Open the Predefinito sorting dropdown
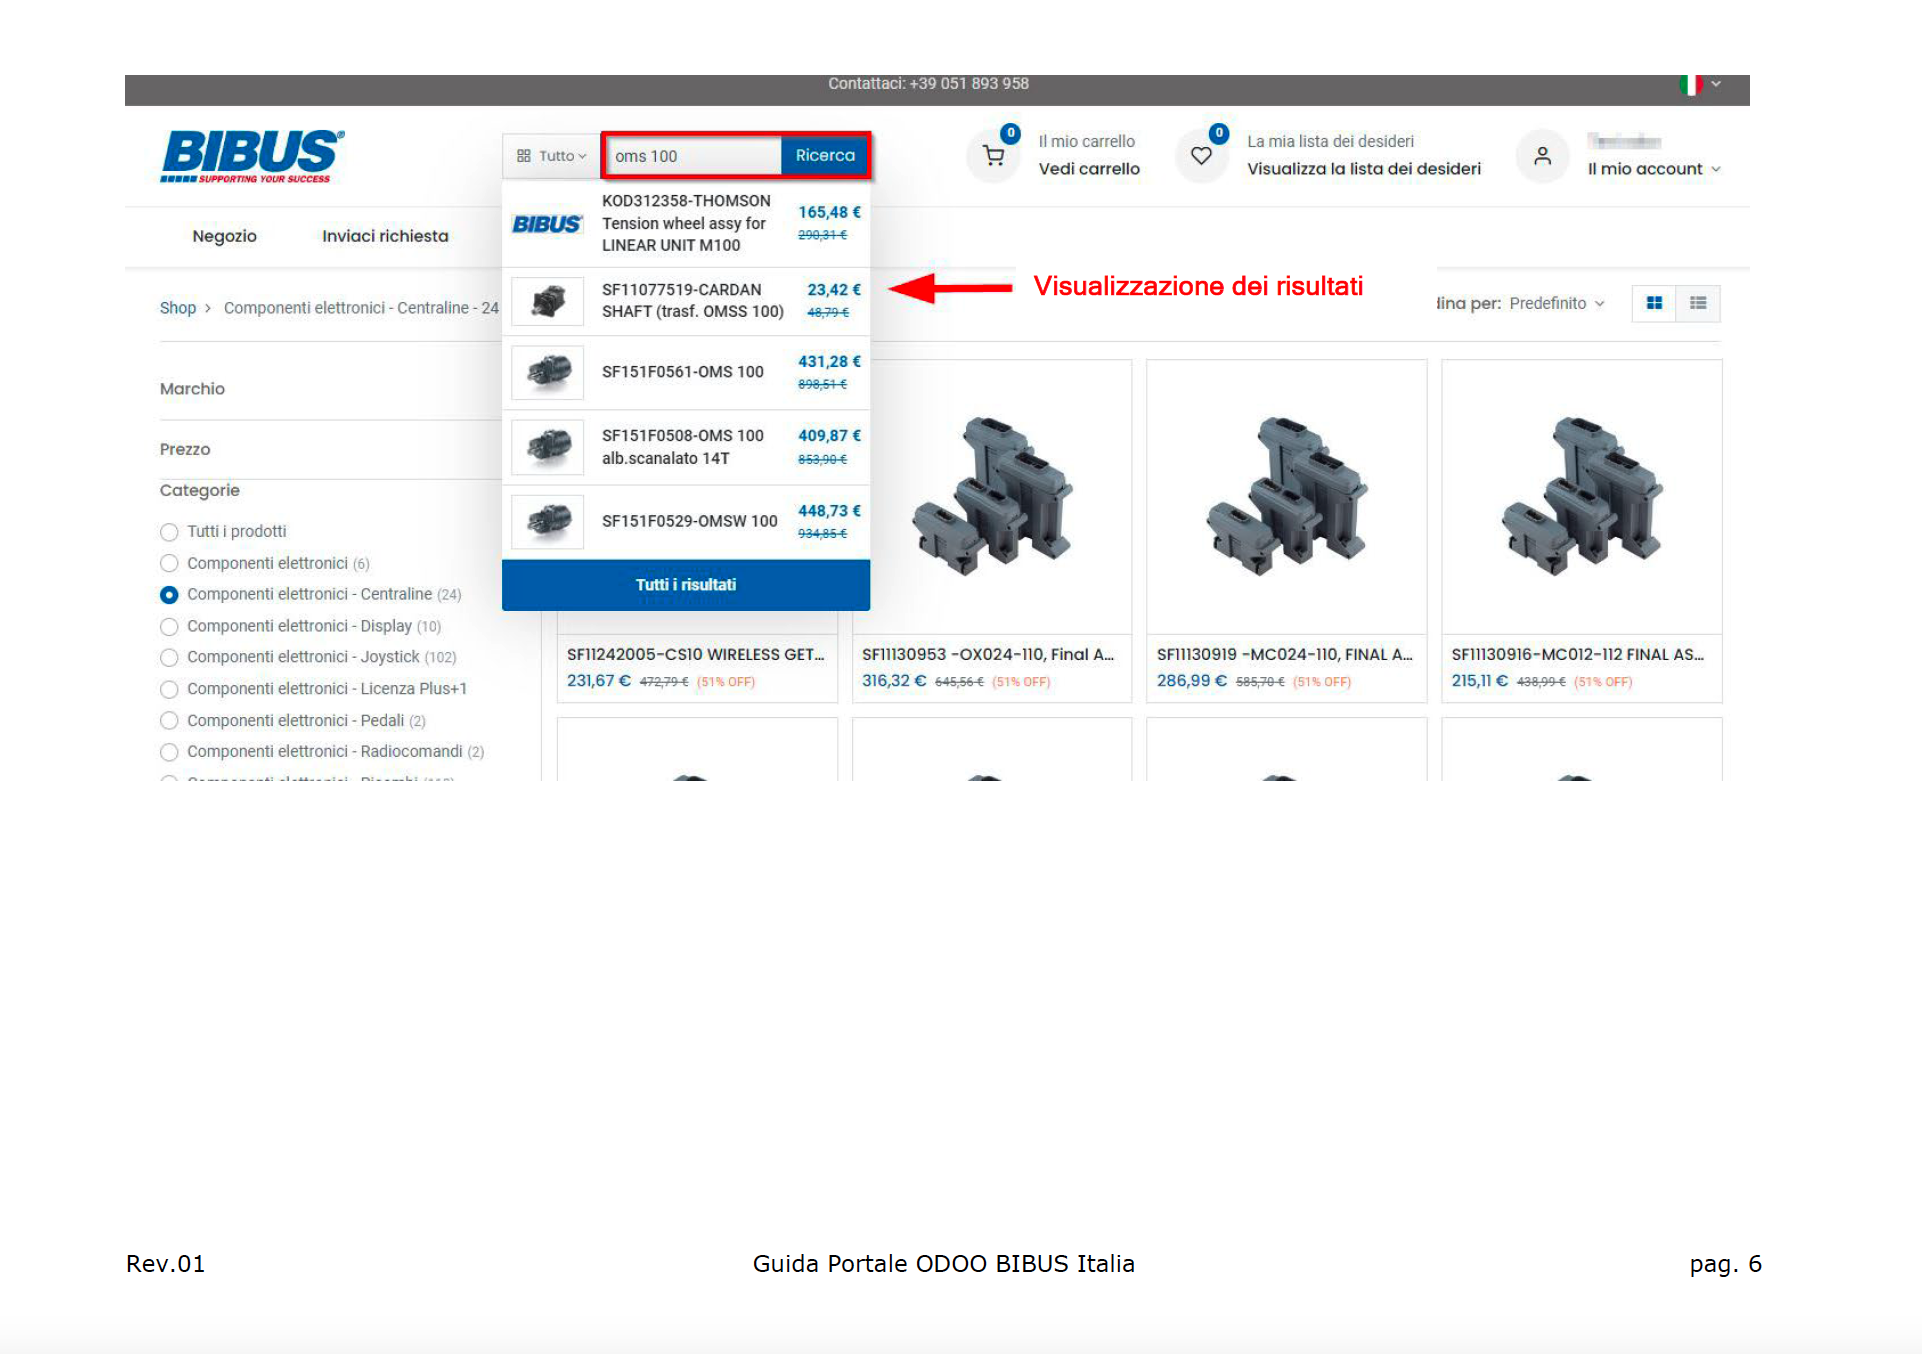The image size is (1922, 1354). [x=1556, y=303]
